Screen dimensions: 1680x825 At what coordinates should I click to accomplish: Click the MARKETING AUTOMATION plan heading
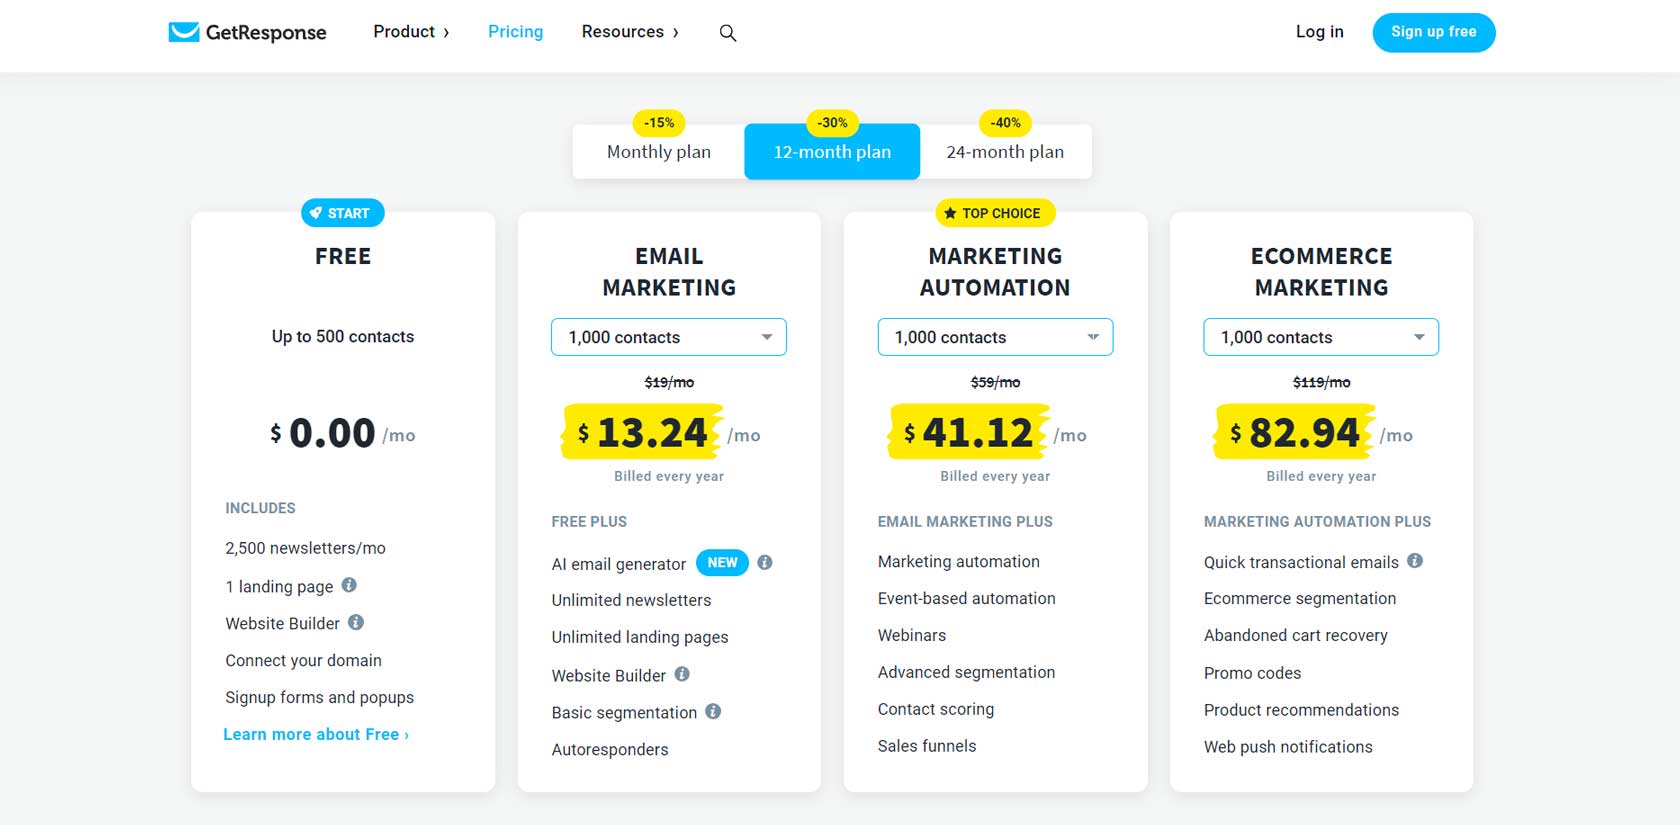[x=995, y=272]
